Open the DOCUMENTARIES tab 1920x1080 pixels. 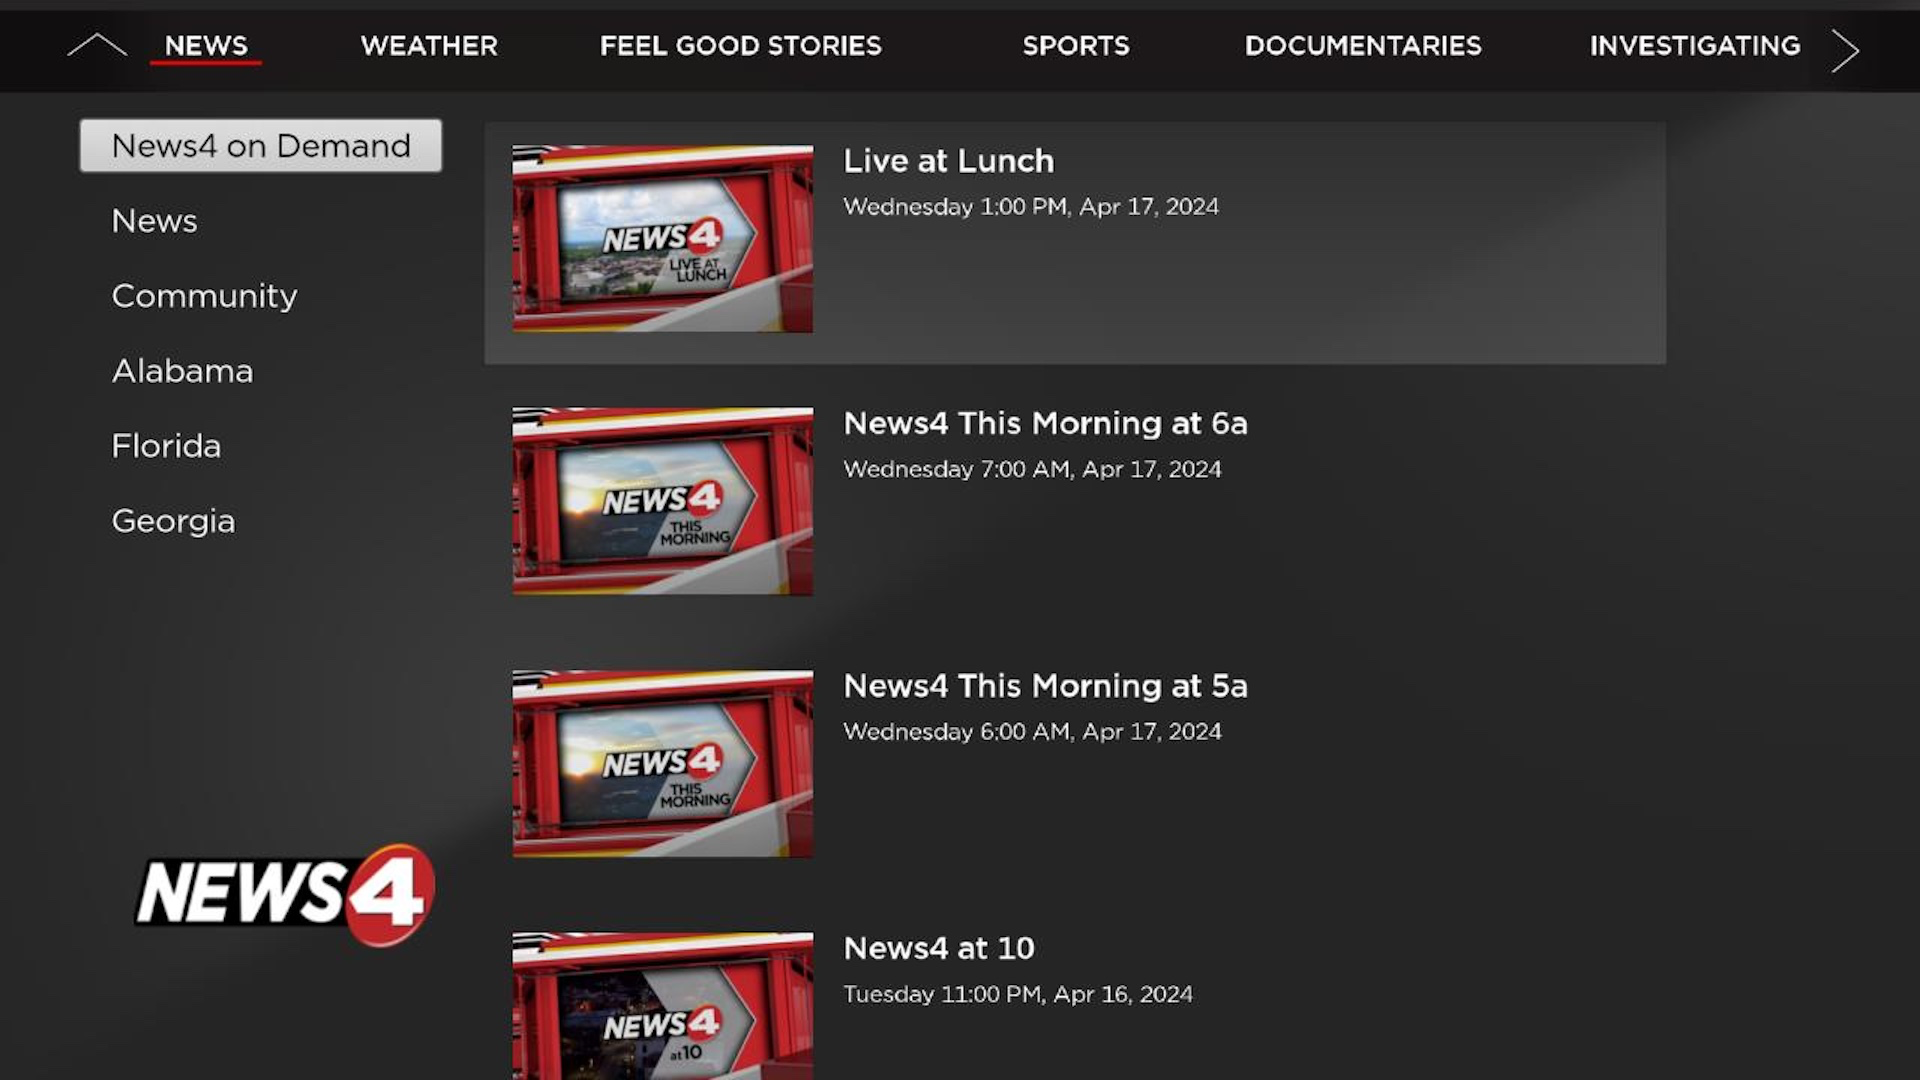coord(1363,45)
